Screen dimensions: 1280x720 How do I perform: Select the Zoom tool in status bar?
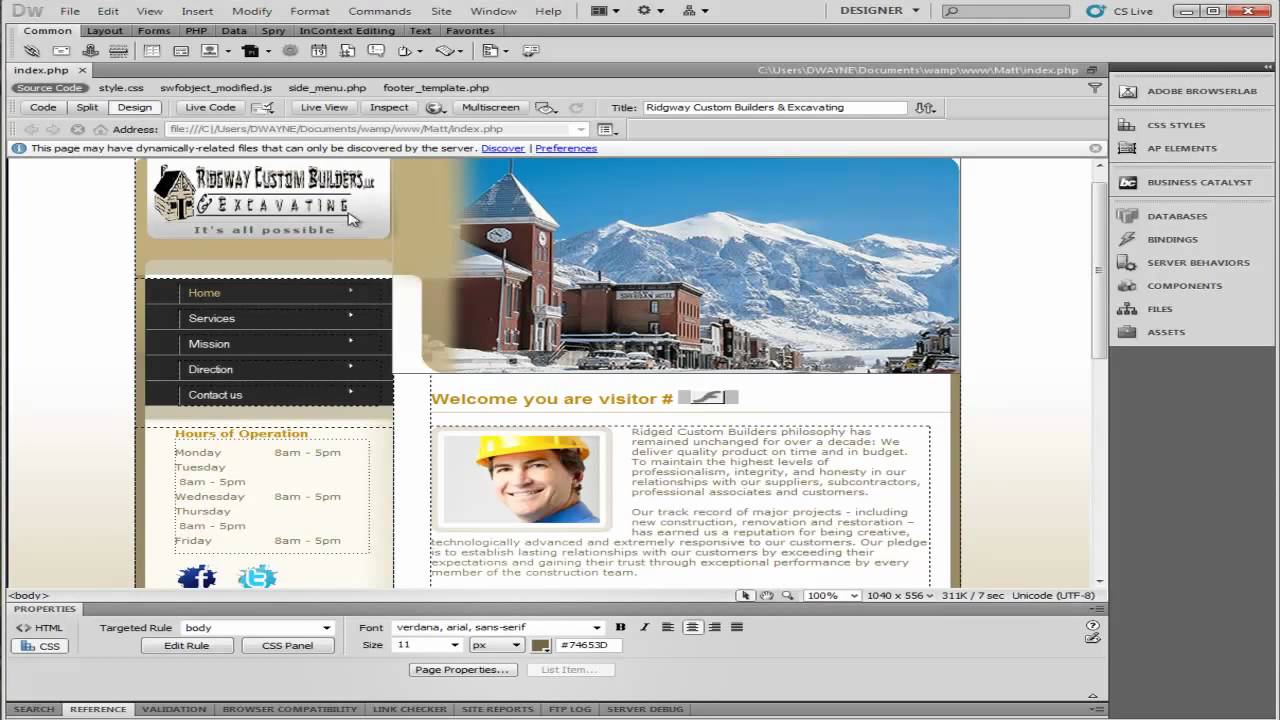click(788, 595)
